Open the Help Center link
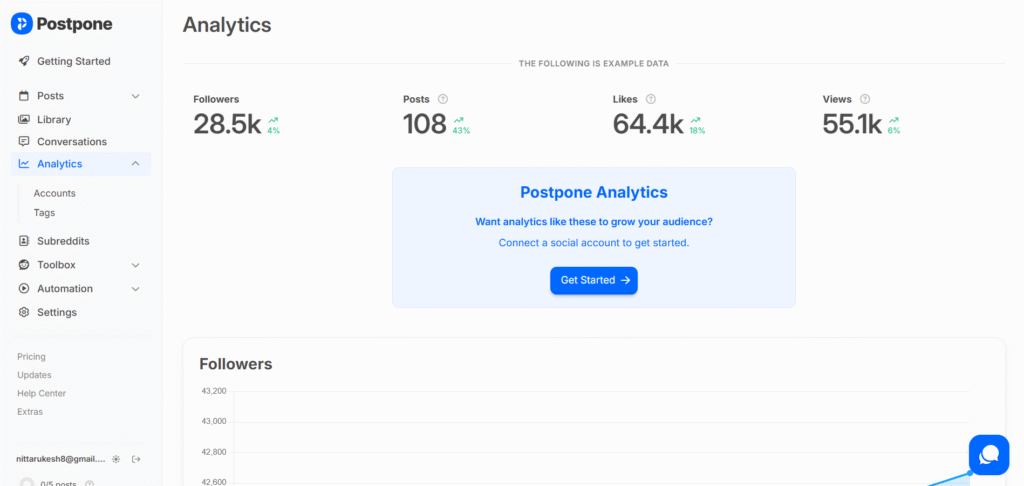 click(42, 393)
